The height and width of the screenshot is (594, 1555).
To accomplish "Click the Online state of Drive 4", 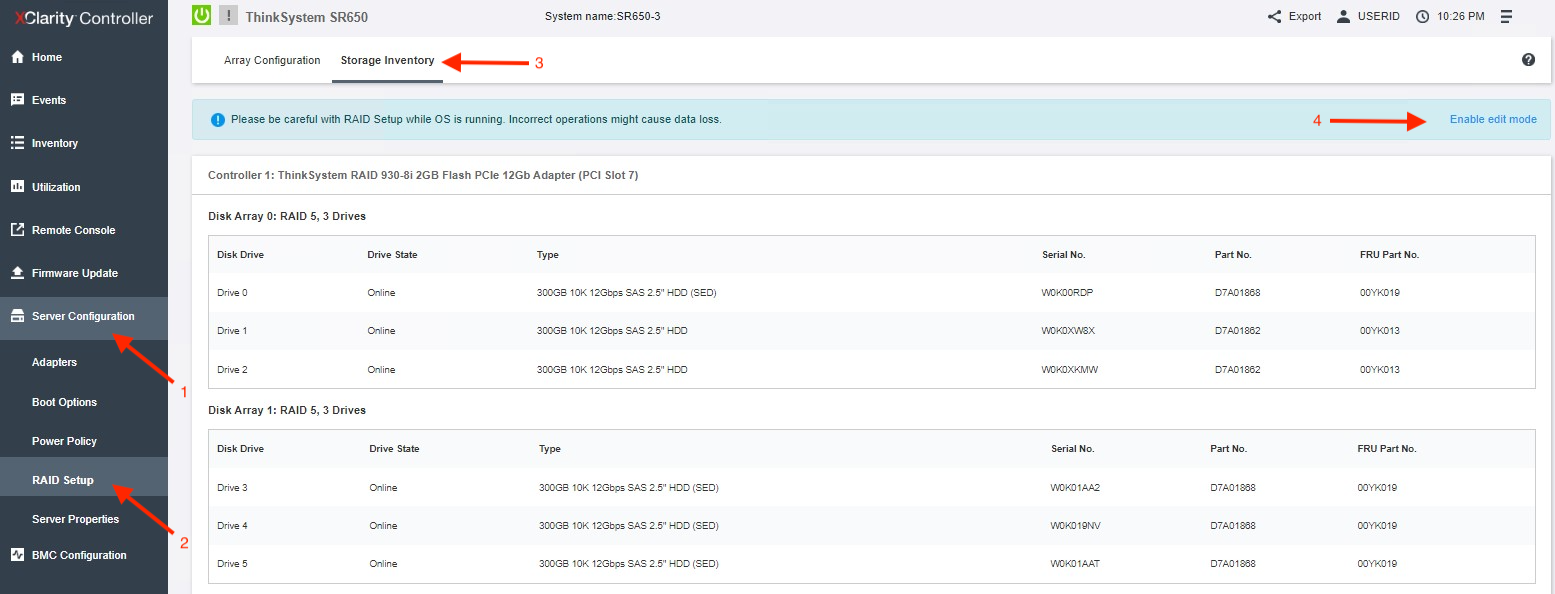I will (x=383, y=525).
